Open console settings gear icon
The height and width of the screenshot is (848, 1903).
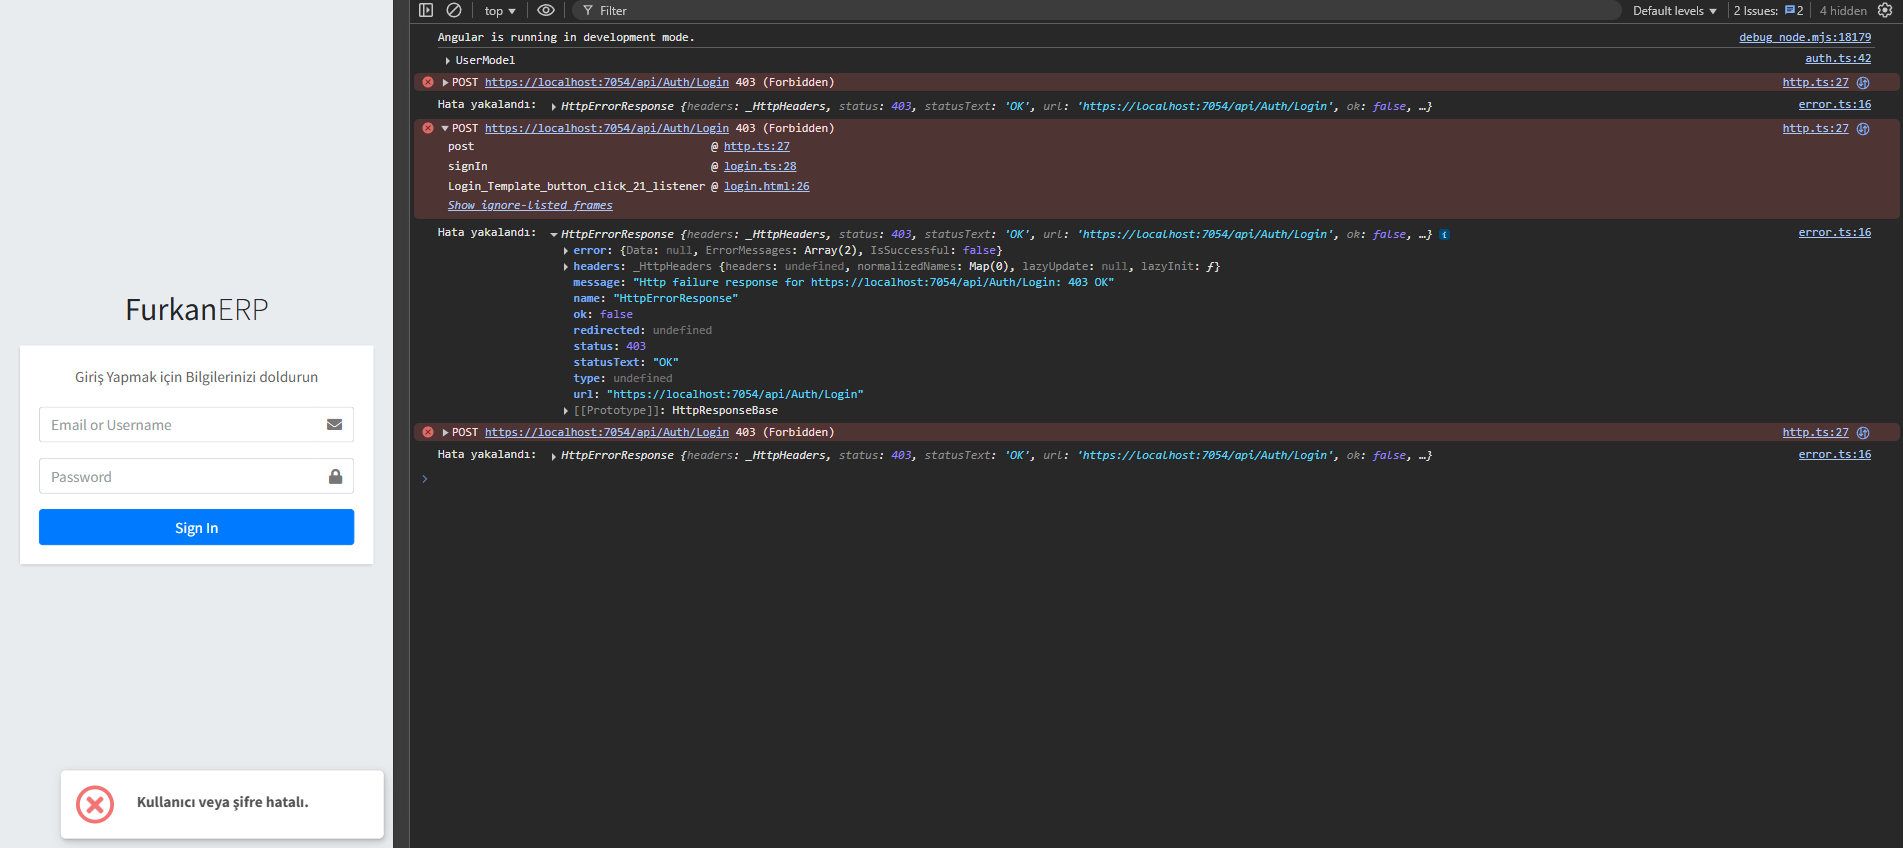coord(1885,10)
